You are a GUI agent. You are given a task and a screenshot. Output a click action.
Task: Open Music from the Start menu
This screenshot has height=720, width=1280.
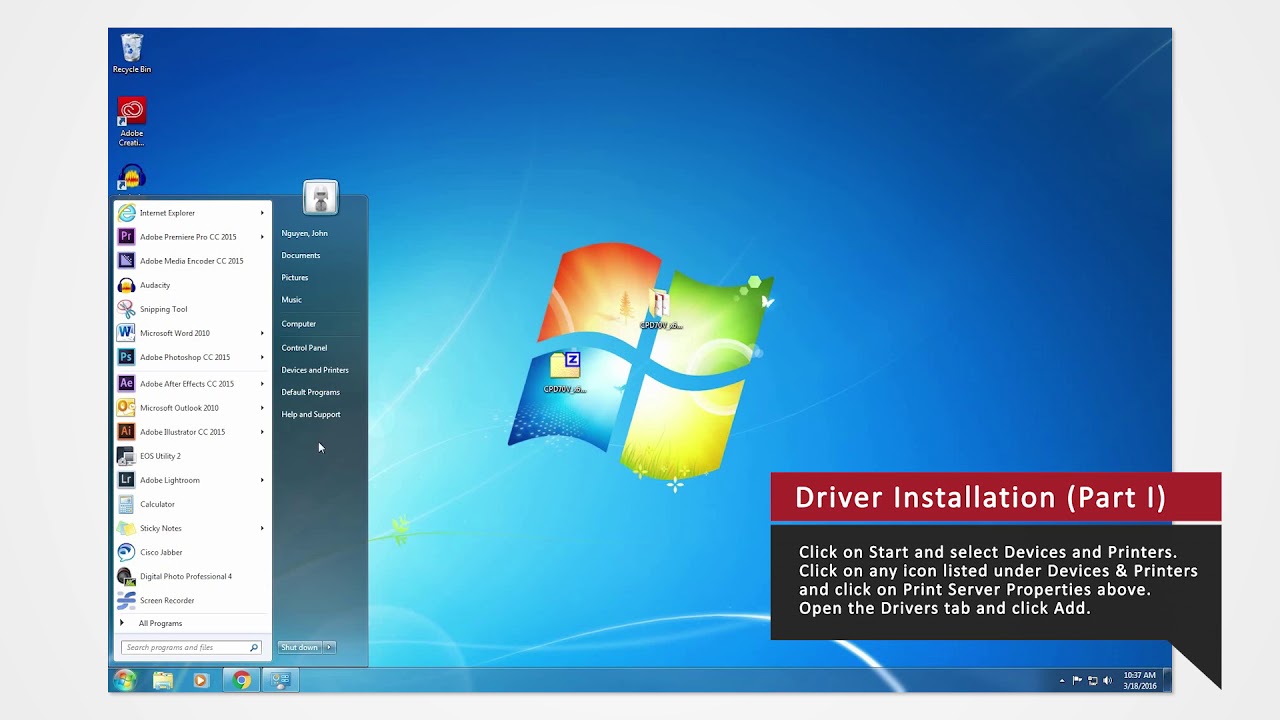[291, 300]
